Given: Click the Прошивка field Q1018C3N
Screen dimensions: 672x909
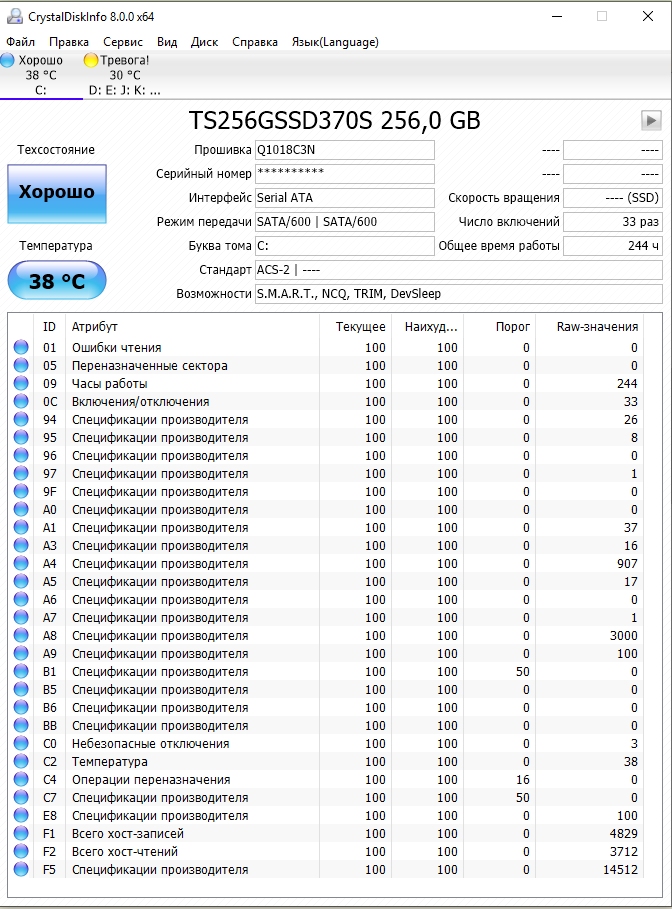Looking at the screenshot, I should [344, 150].
